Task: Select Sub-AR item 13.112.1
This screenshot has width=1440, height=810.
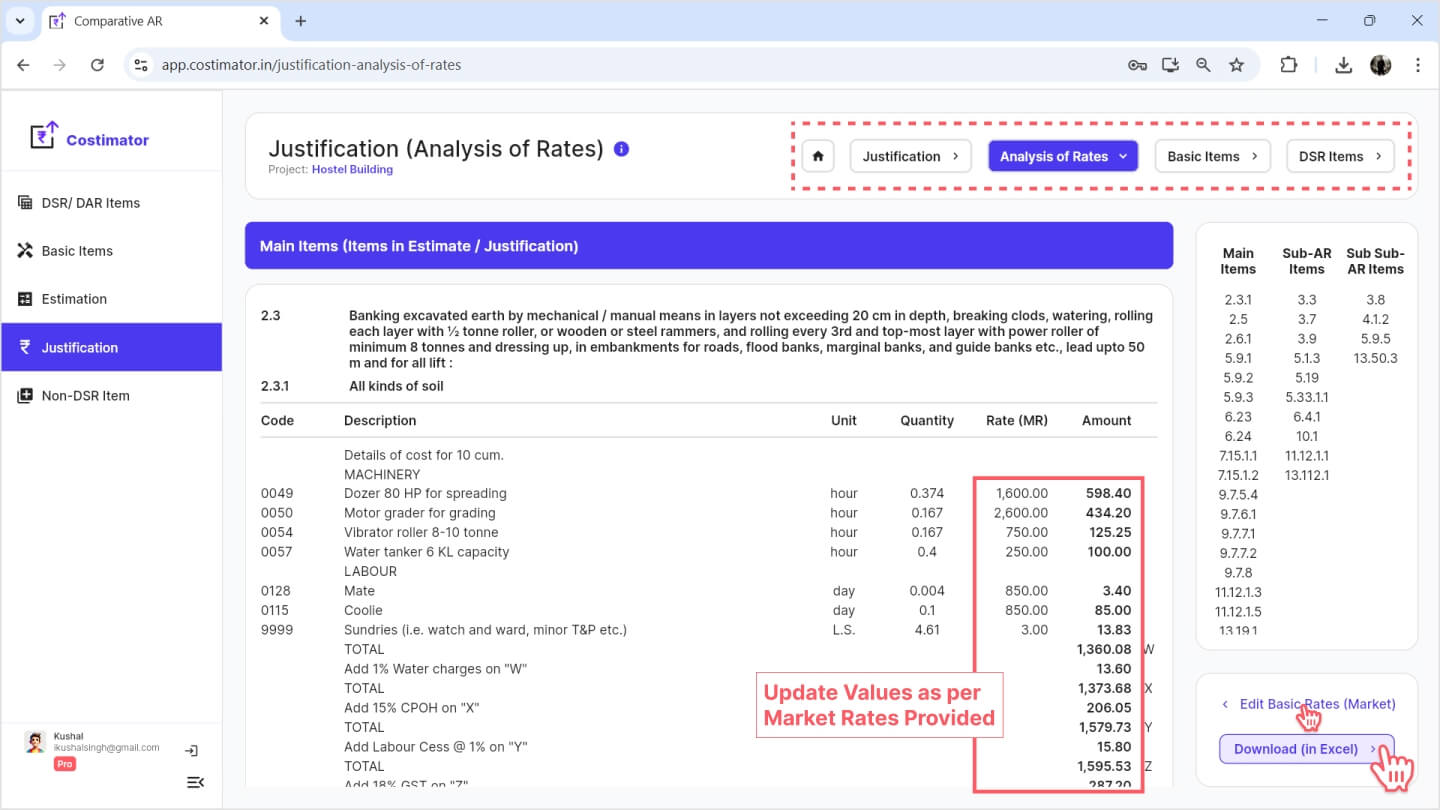Action: 1306,475
